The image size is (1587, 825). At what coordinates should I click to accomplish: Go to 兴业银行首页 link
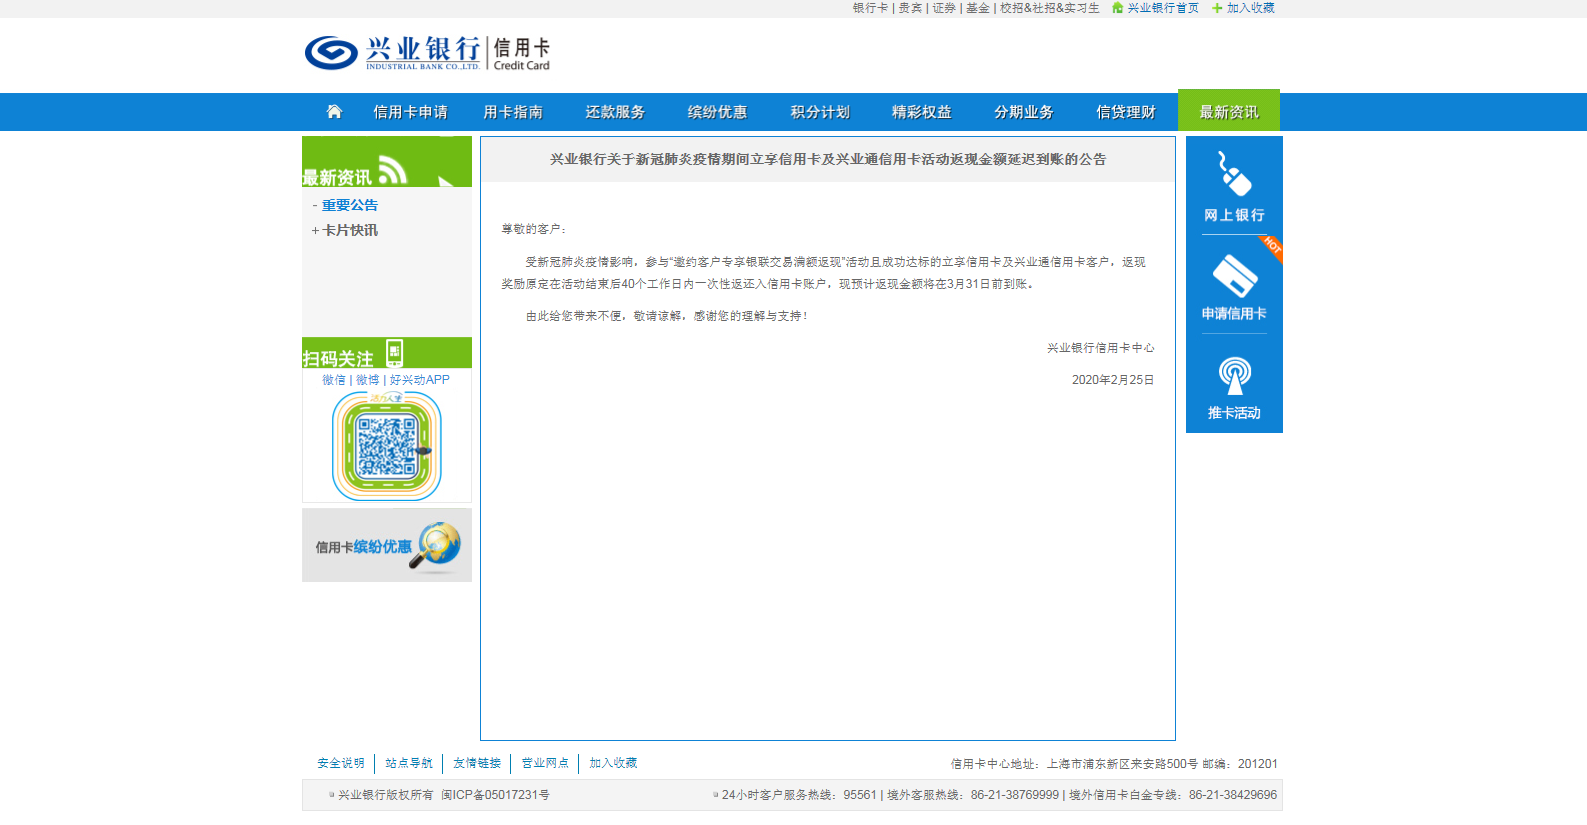1163,8
